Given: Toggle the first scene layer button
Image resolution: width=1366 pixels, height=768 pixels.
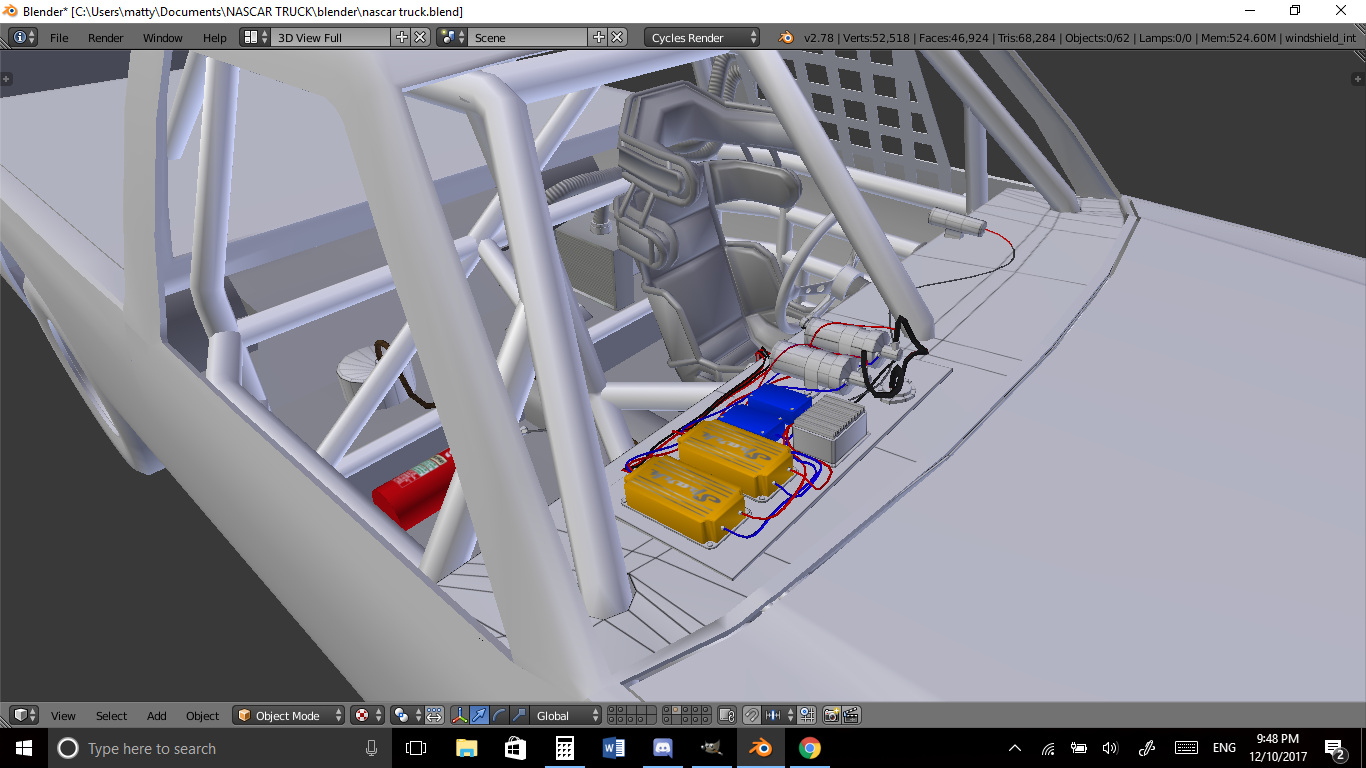Looking at the screenshot, I should pyautogui.click(x=613, y=711).
